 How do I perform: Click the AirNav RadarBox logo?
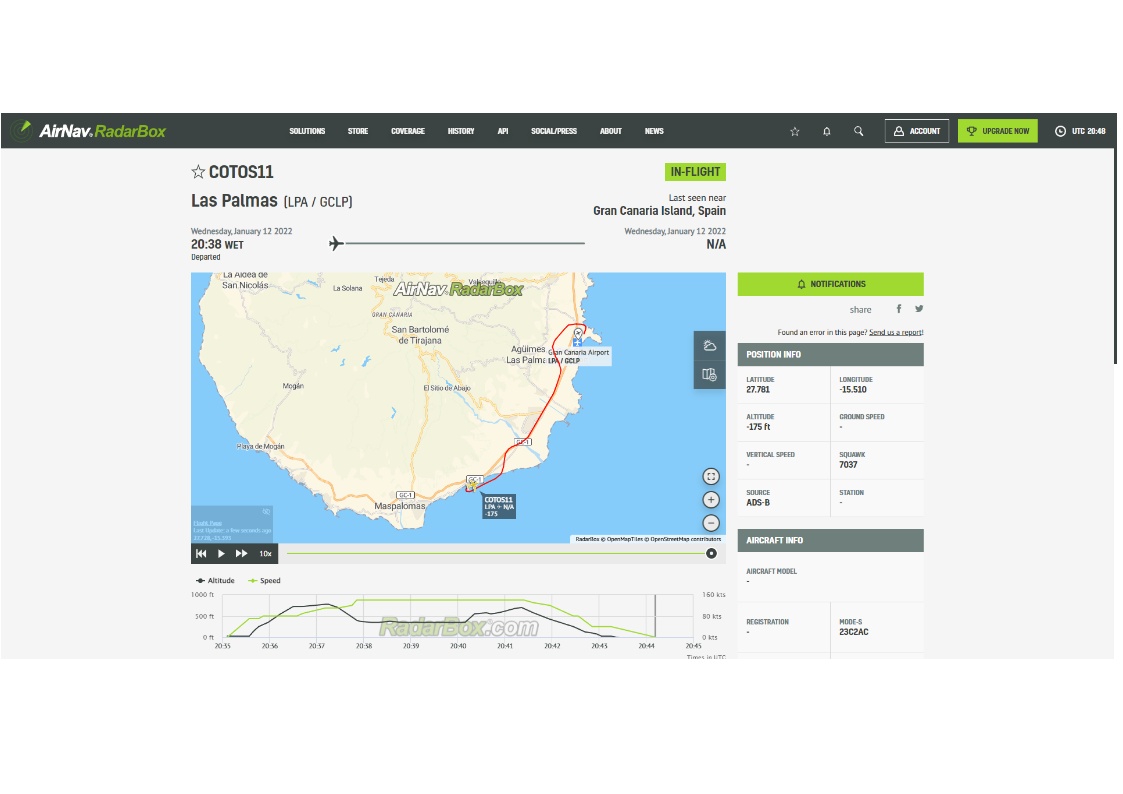tap(90, 131)
